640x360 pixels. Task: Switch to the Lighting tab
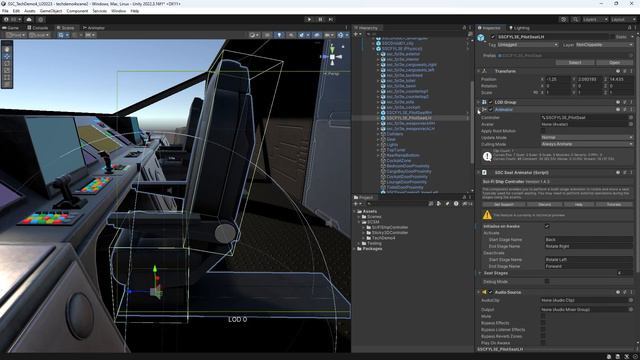(519, 28)
